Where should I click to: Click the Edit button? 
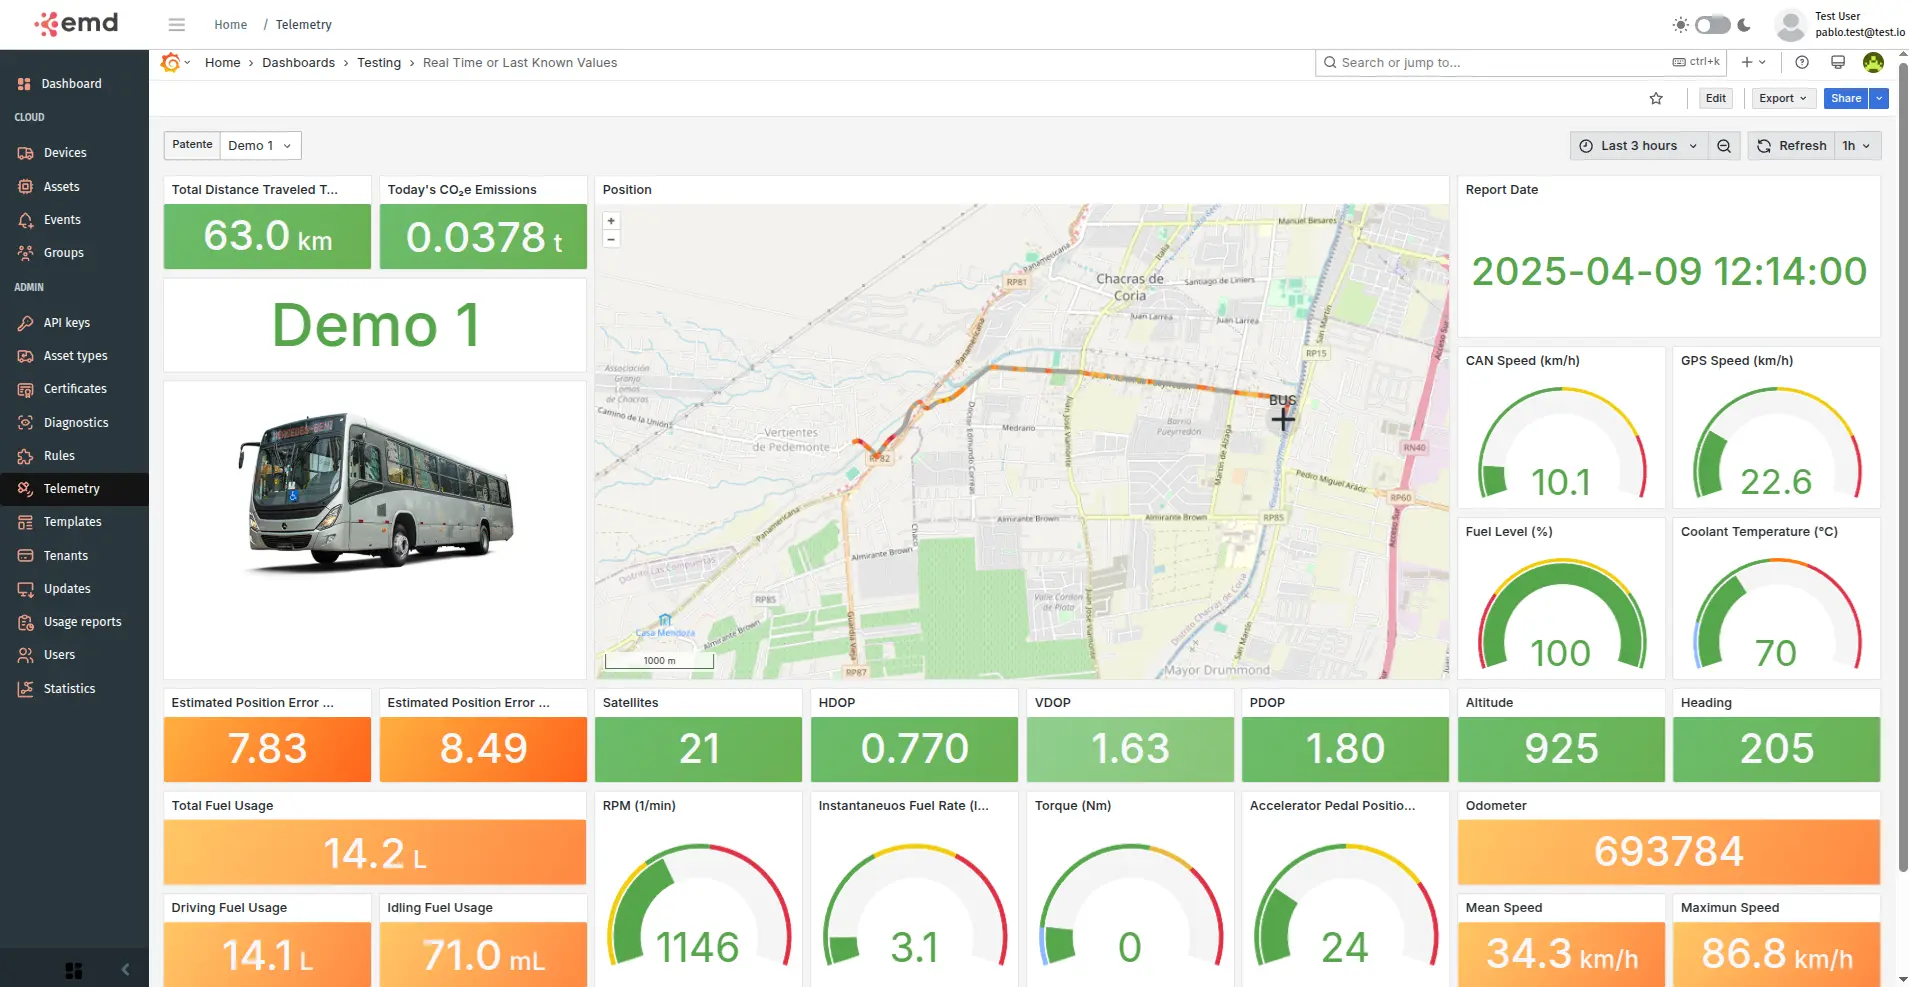1716,98
